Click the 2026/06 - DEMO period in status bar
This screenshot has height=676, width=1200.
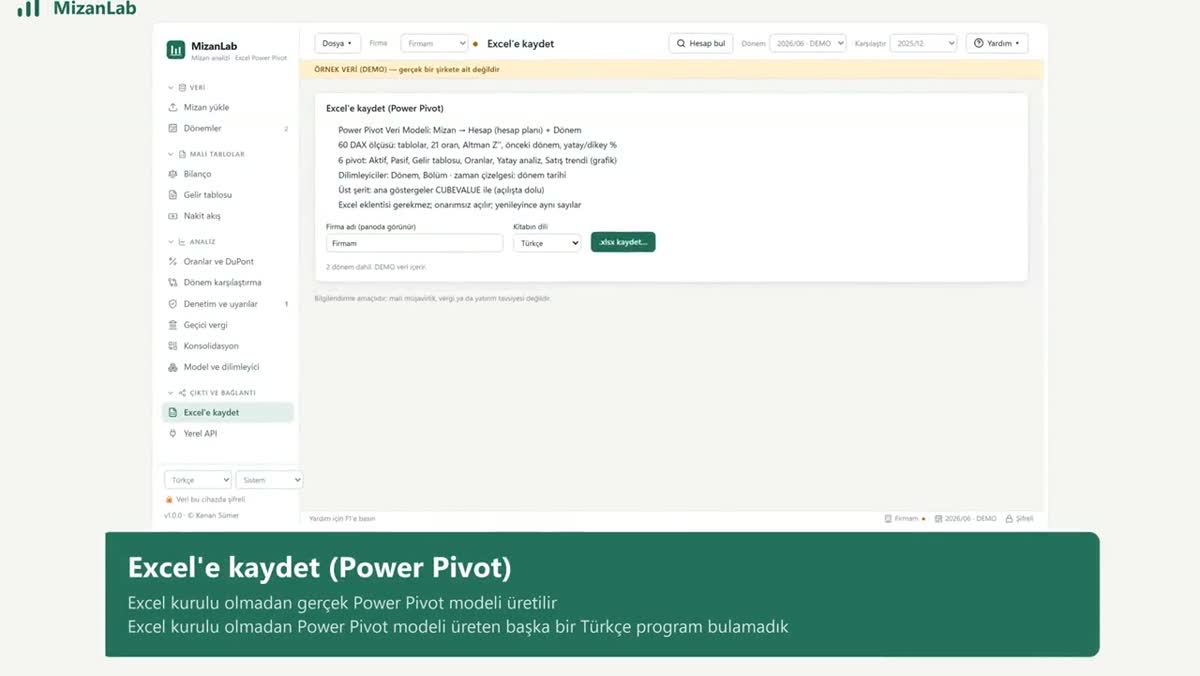point(966,519)
